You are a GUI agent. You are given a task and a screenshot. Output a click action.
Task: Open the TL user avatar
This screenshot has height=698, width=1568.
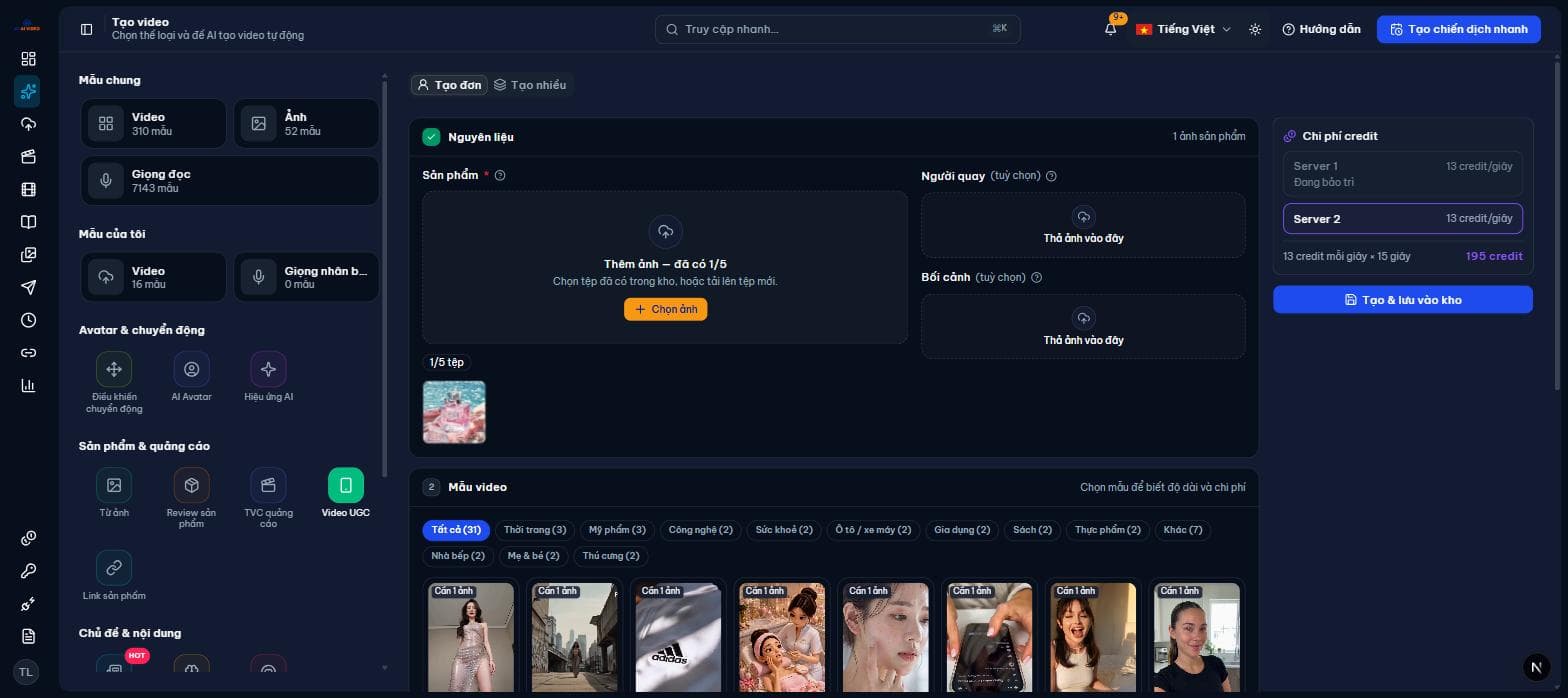27,672
